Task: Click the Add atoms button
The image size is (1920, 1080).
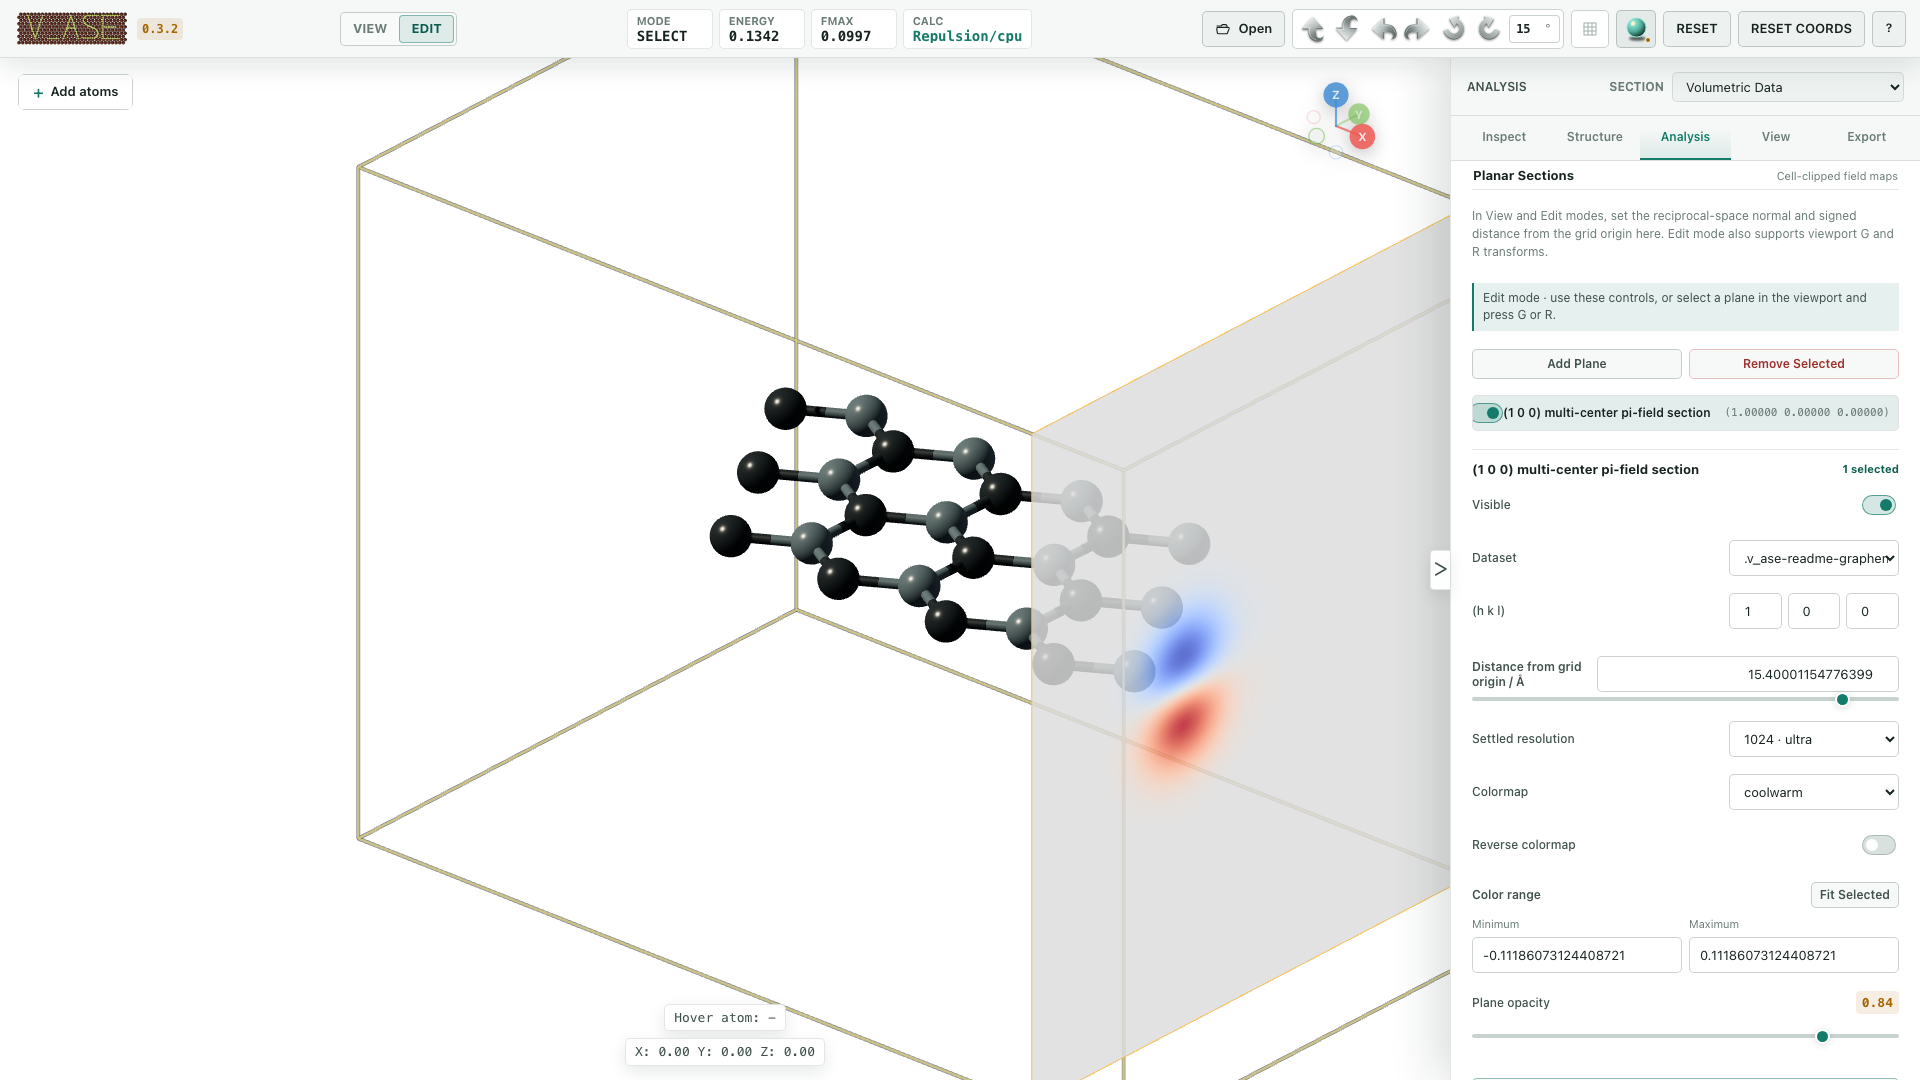Action: pyautogui.click(x=76, y=92)
